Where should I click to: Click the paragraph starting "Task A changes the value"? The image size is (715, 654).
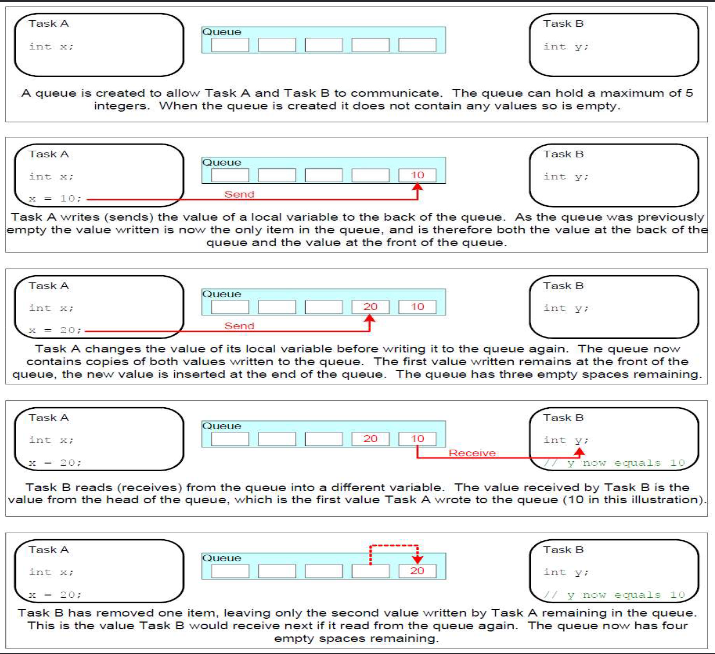click(357, 361)
